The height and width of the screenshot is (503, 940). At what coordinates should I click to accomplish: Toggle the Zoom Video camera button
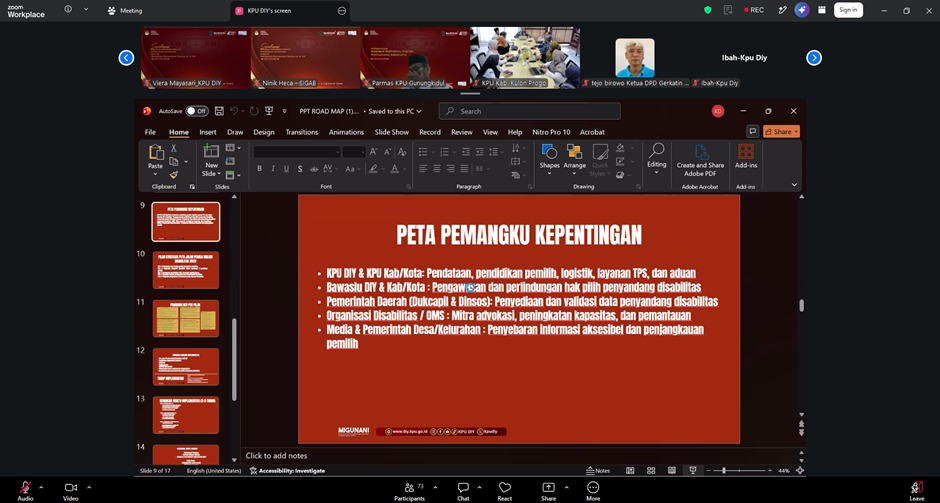(71, 490)
